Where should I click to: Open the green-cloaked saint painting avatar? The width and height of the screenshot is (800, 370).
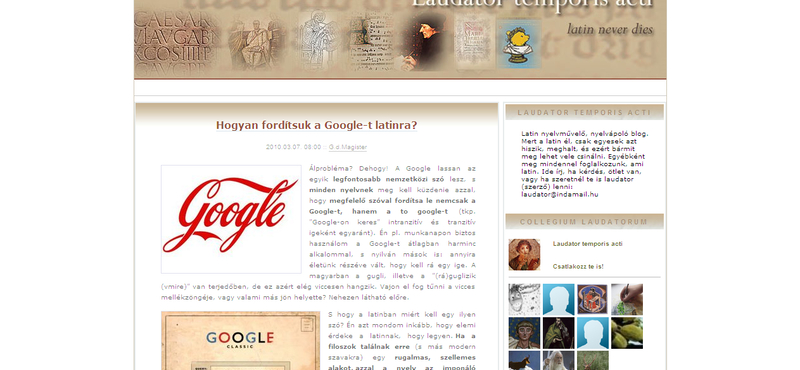pos(558,333)
